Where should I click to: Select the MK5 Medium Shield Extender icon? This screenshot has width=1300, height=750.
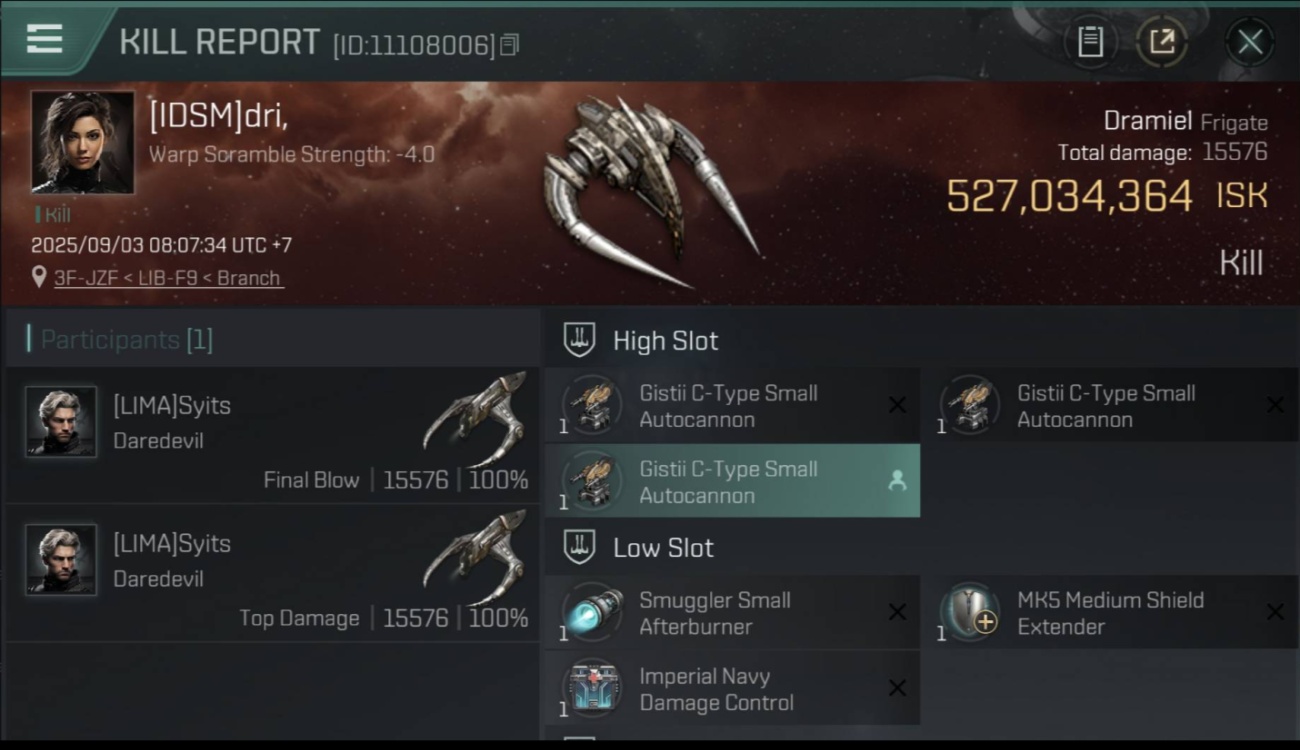(x=970, y=613)
